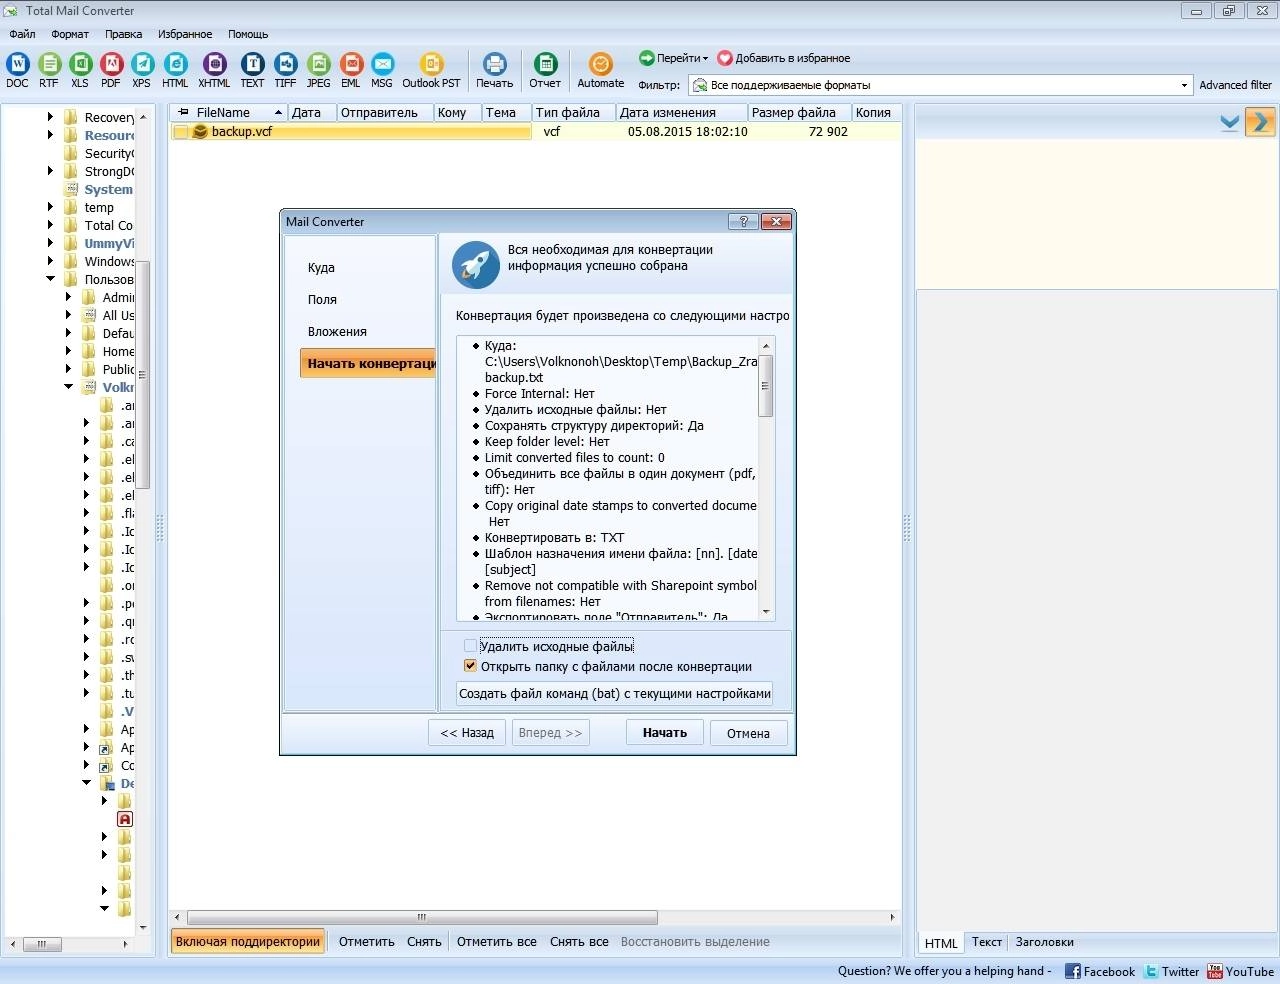Viewport: 1280px width, 984px height.
Task: Switch to the Текст preview tab
Action: [x=987, y=942]
